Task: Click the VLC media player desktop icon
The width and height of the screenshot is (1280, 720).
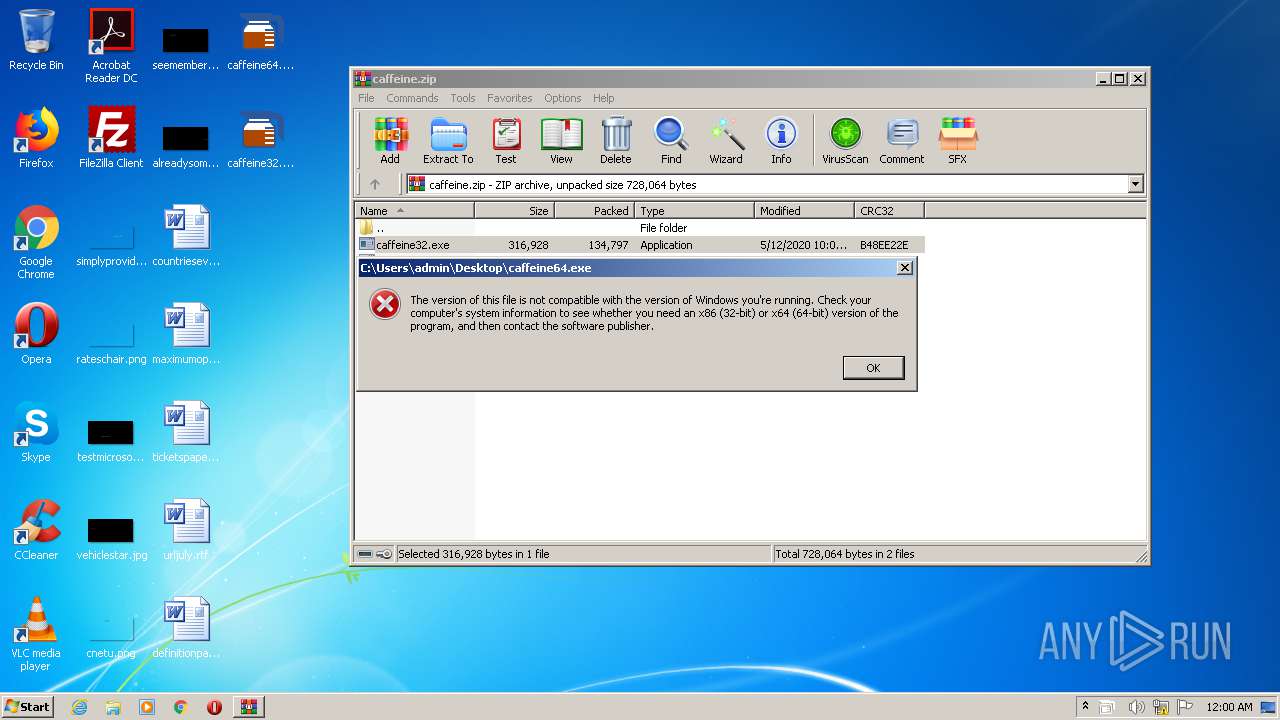Action: pyautogui.click(x=36, y=634)
